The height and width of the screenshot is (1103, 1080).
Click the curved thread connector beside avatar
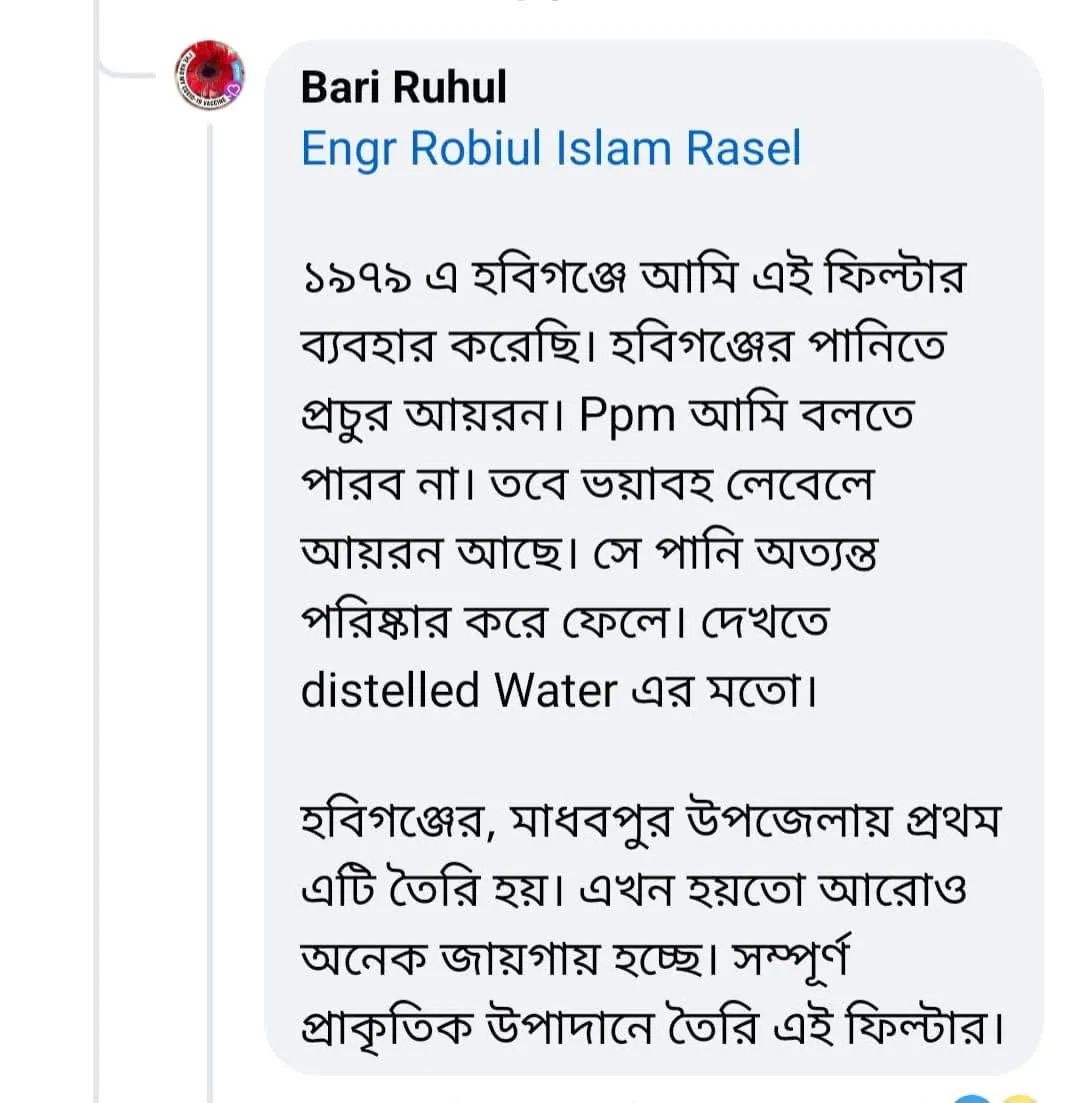pyautogui.click(x=127, y=69)
